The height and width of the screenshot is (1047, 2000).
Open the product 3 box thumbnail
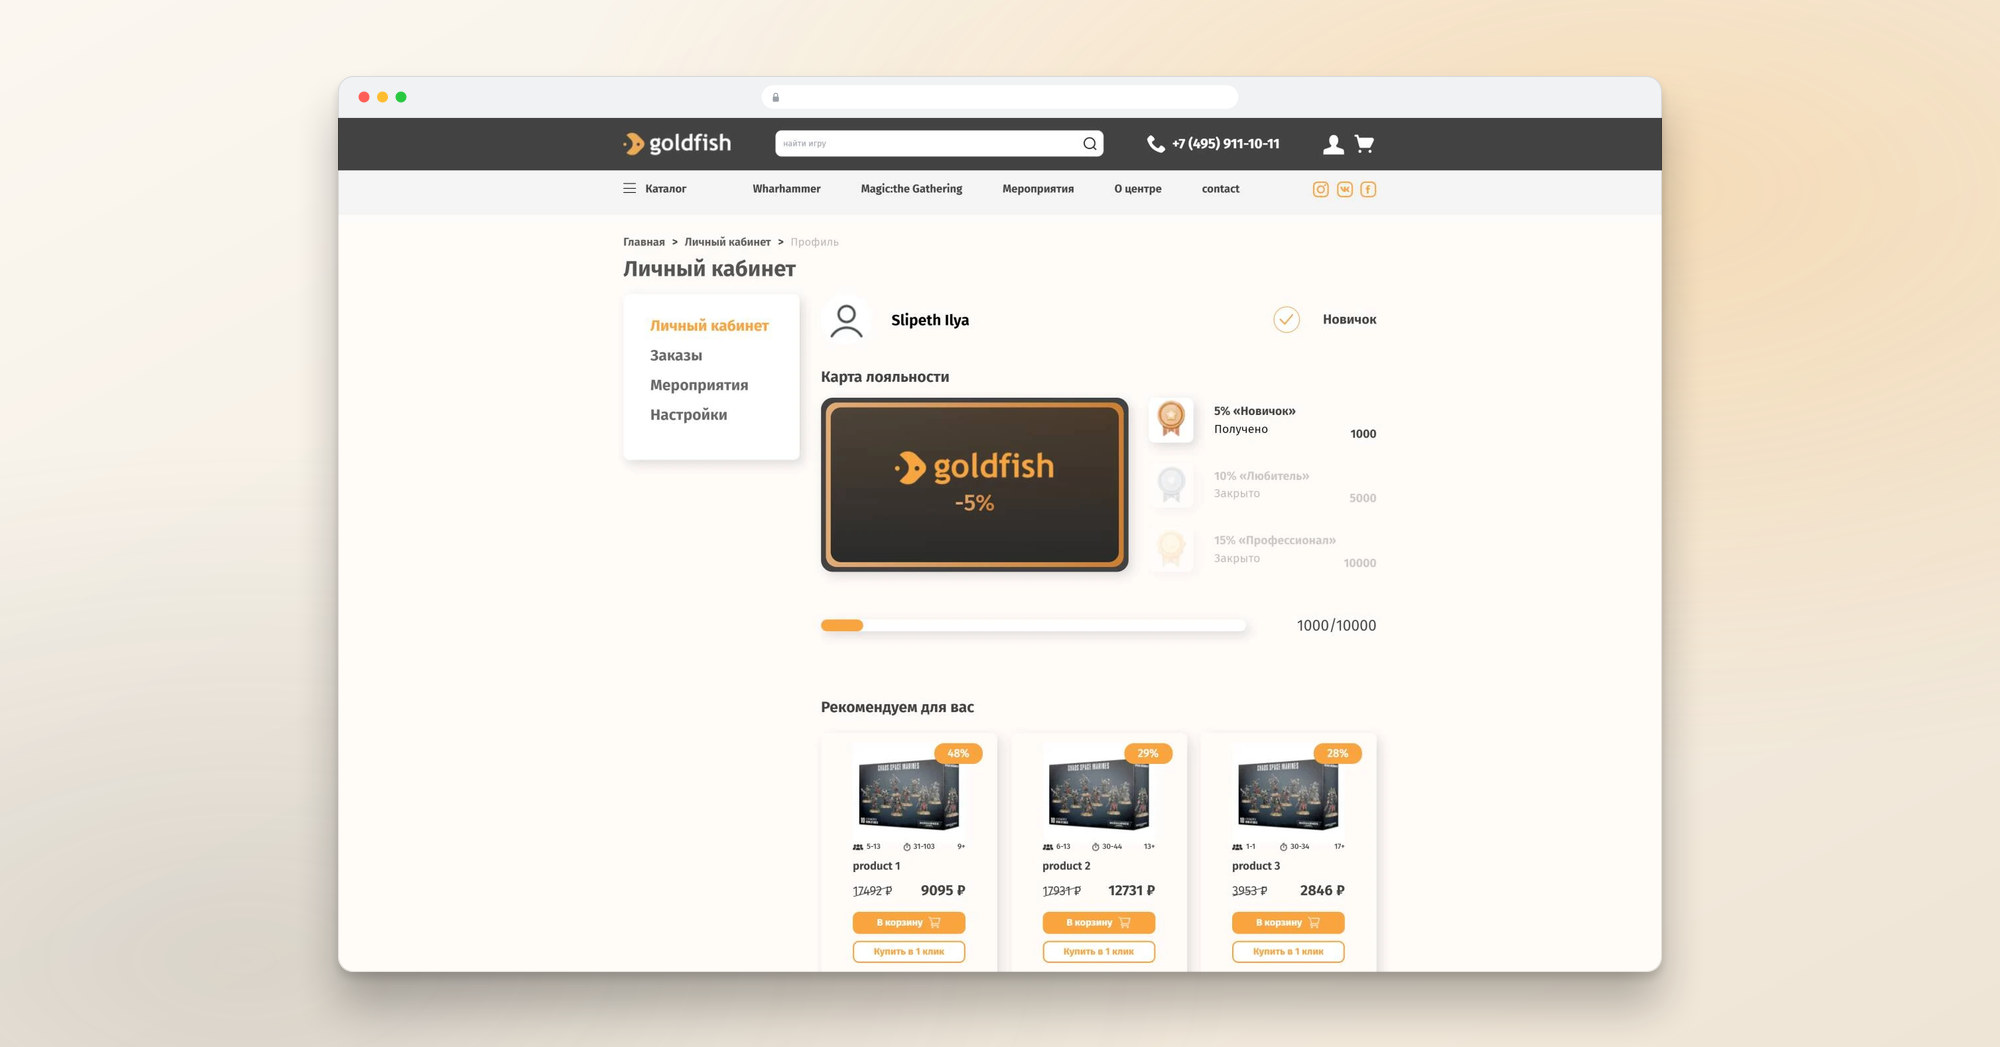tap(1287, 794)
